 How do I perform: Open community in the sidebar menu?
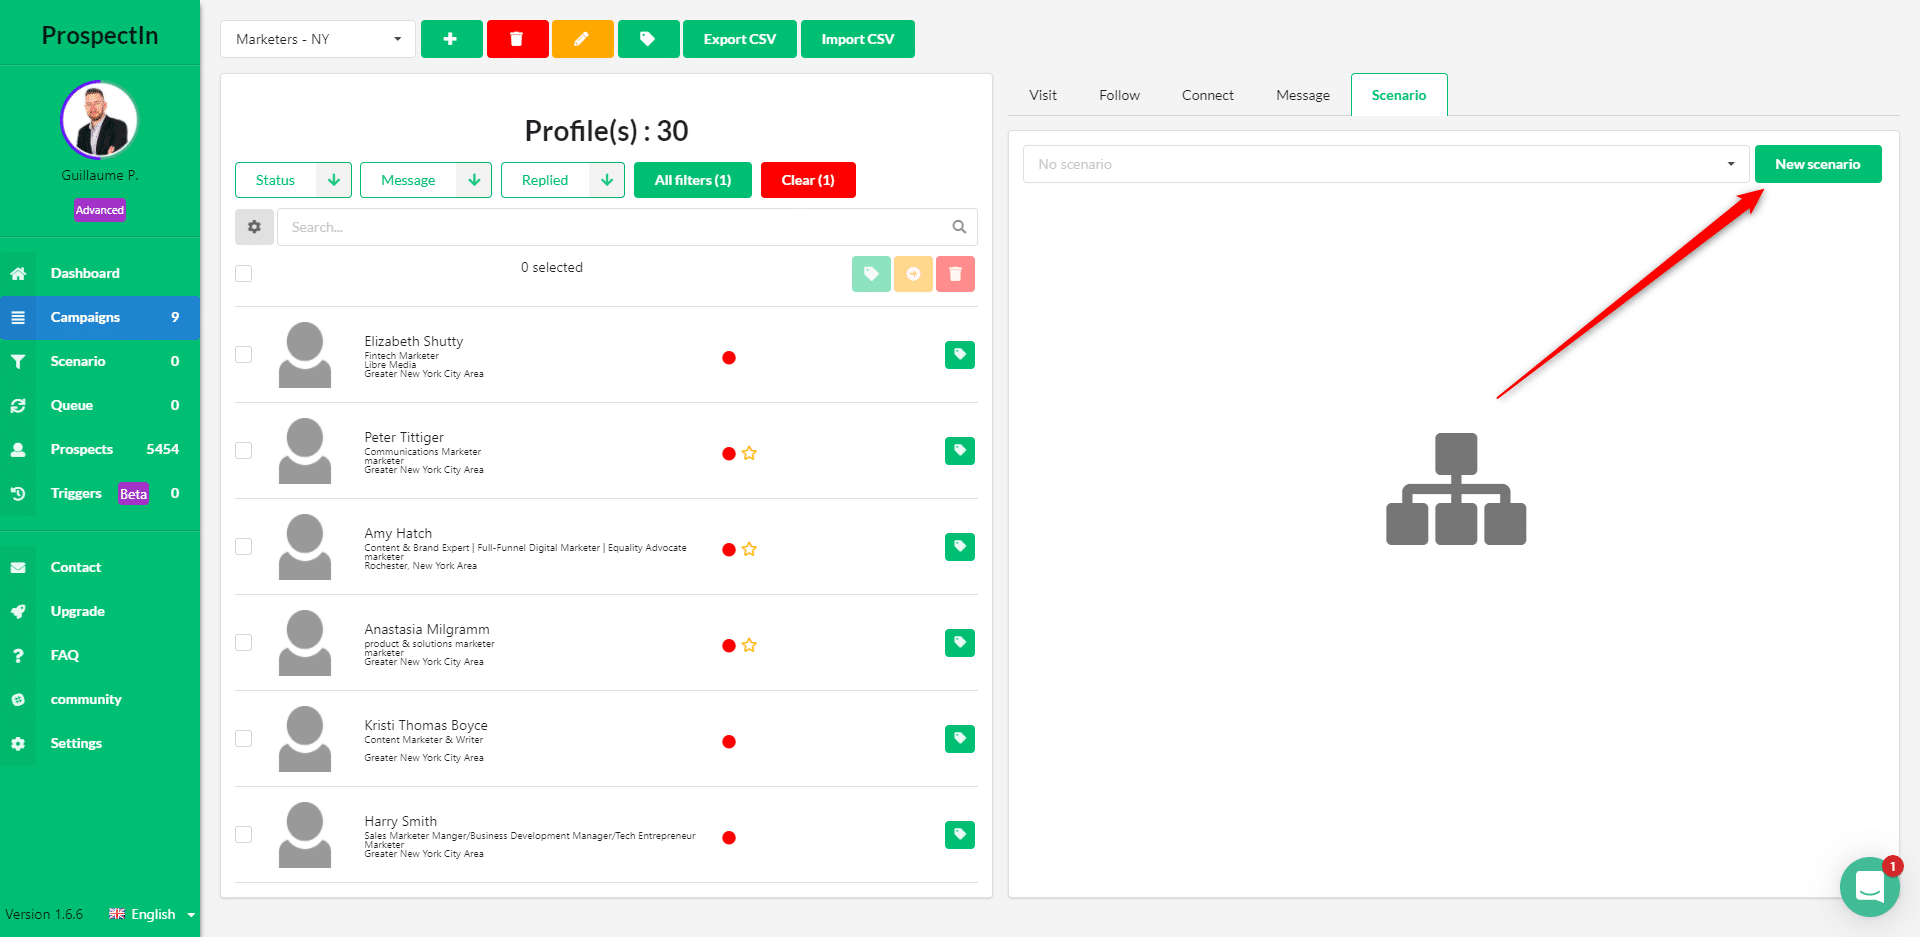coord(100,699)
